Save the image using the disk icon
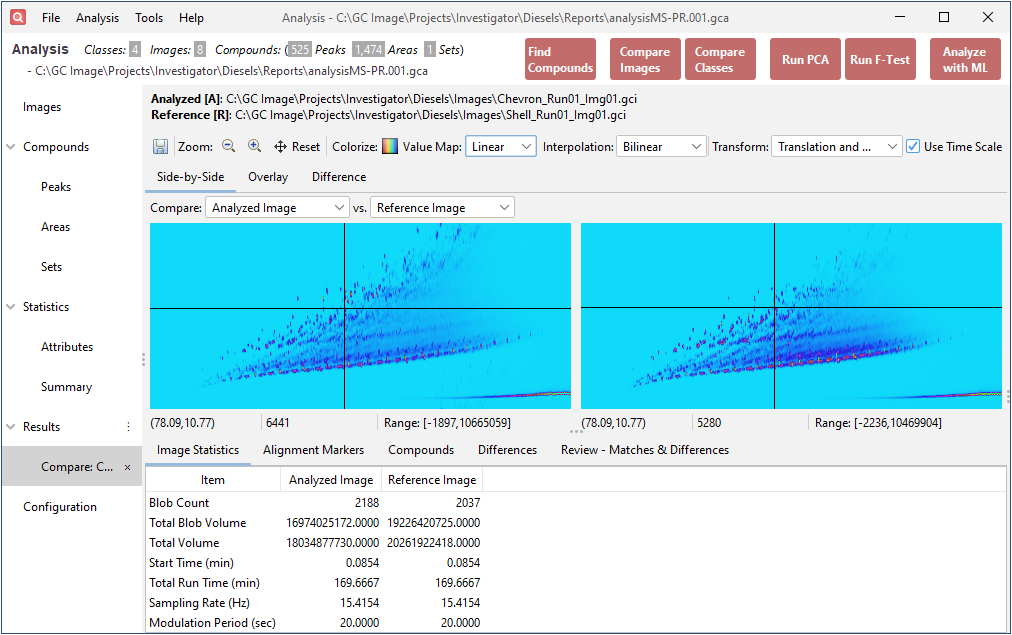The height and width of the screenshot is (635, 1012). point(160,146)
